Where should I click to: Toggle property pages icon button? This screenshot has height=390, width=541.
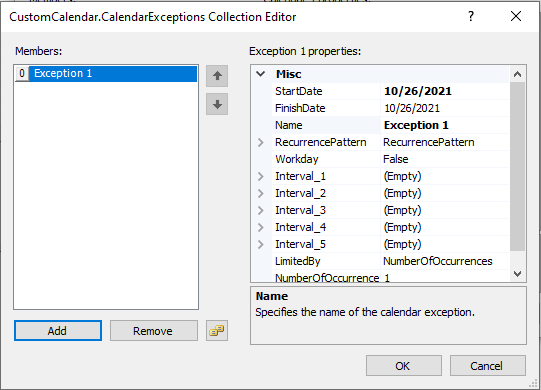pos(217,331)
